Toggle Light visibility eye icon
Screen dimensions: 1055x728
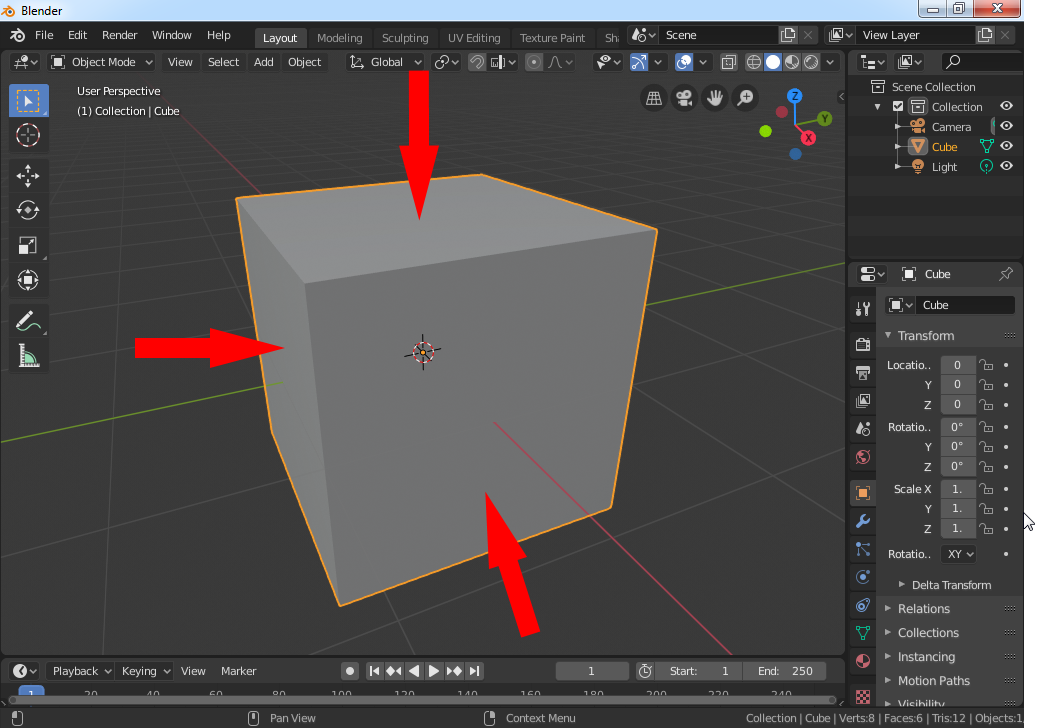tap(1007, 167)
